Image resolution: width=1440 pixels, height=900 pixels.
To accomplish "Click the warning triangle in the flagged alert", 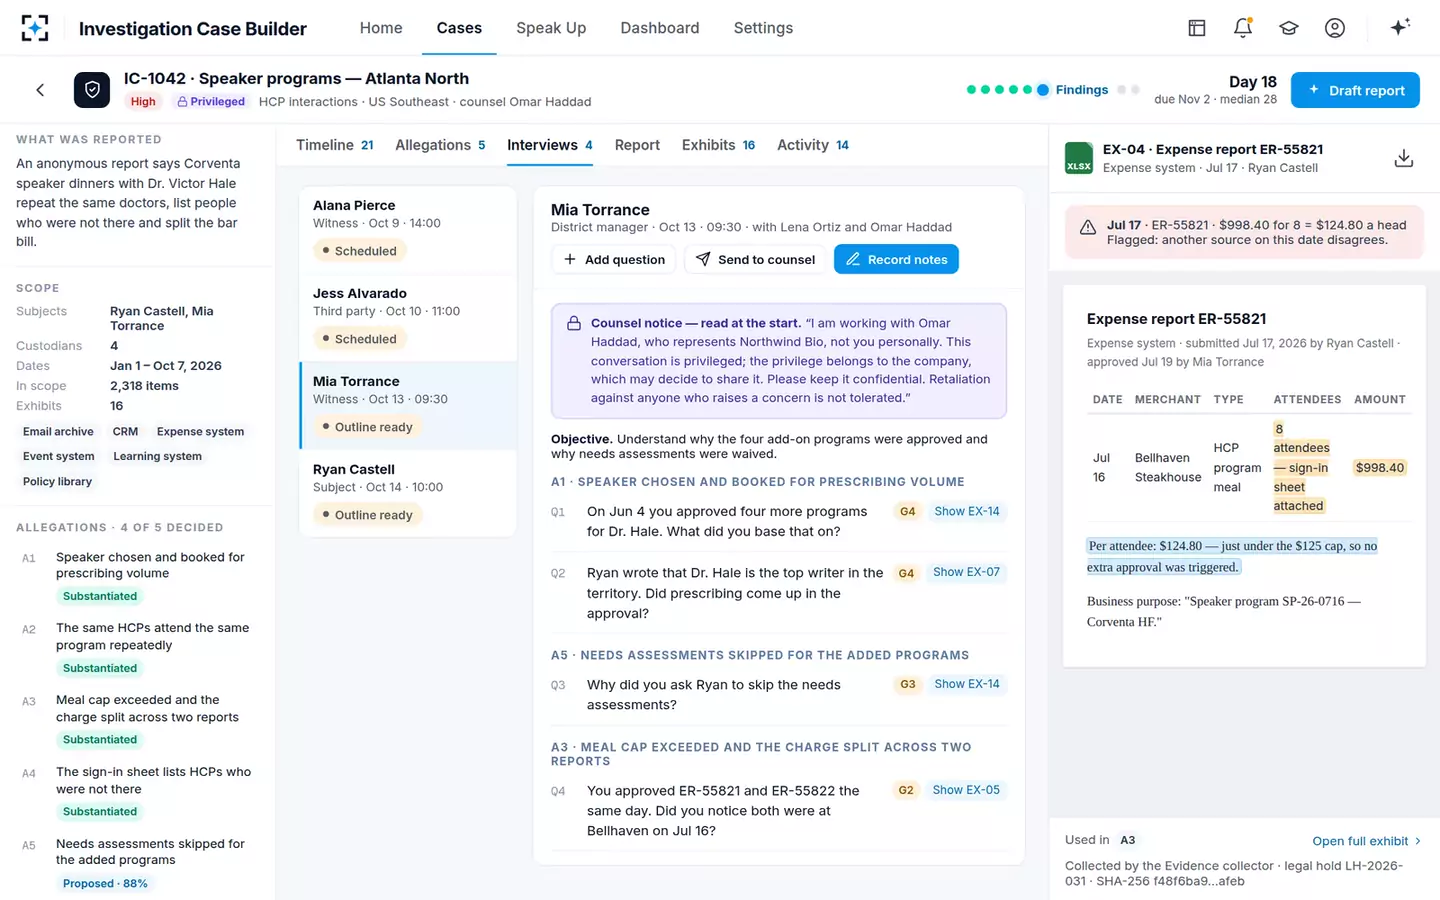I will click(1088, 228).
